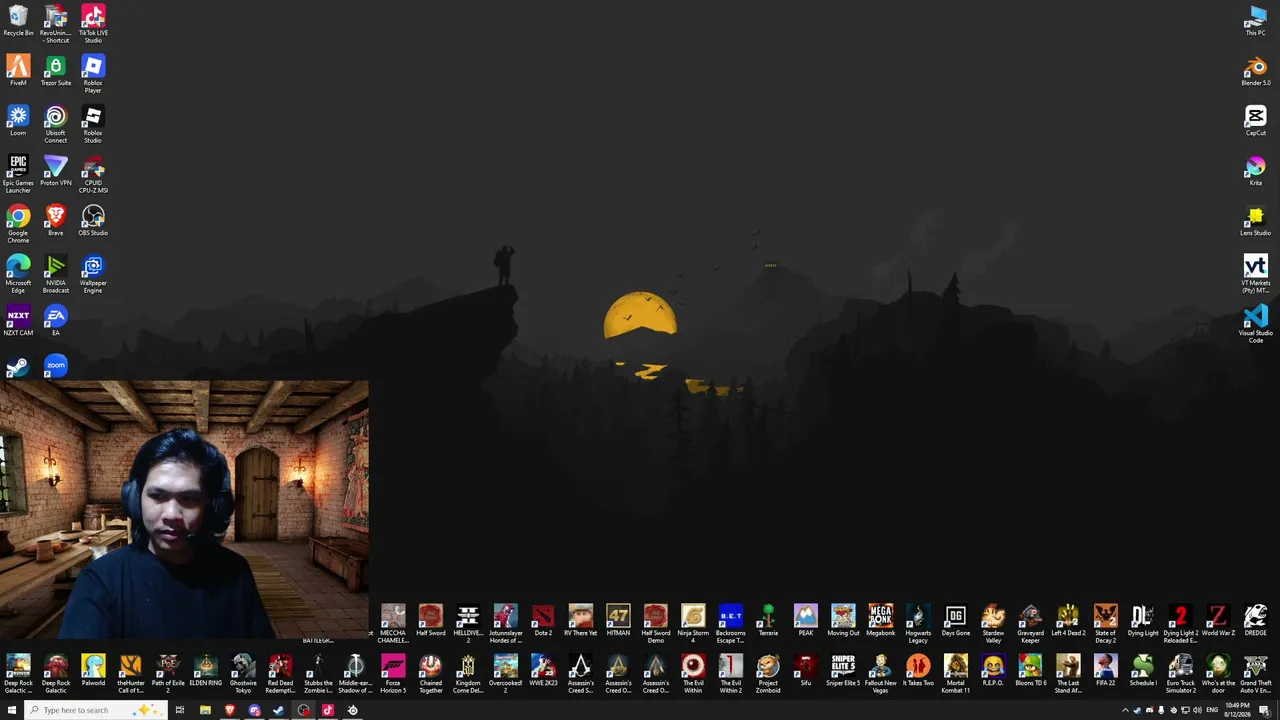Select the DREDGE game shortcut
This screenshot has height=720, width=1280.
point(1255,621)
